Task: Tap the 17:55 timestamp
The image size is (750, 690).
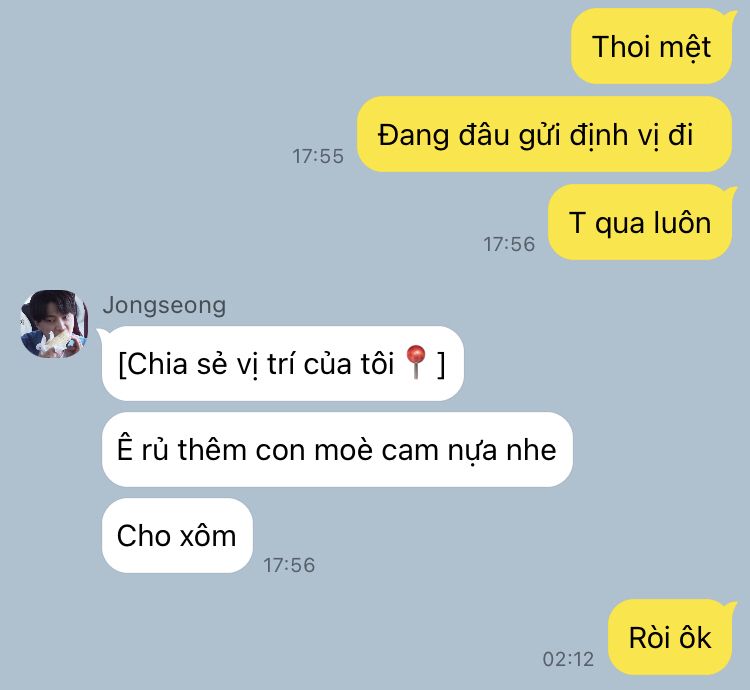Action: pyautogui.click(x=318, y=156)
